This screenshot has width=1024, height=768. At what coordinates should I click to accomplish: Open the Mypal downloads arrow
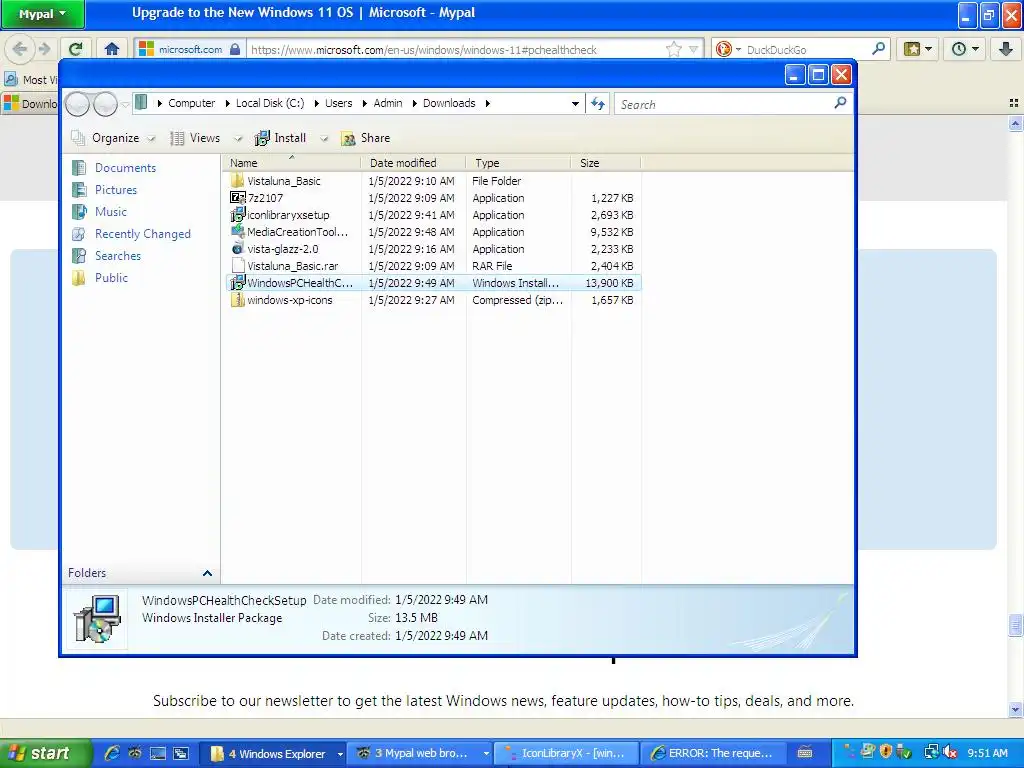coord(1006,49)
